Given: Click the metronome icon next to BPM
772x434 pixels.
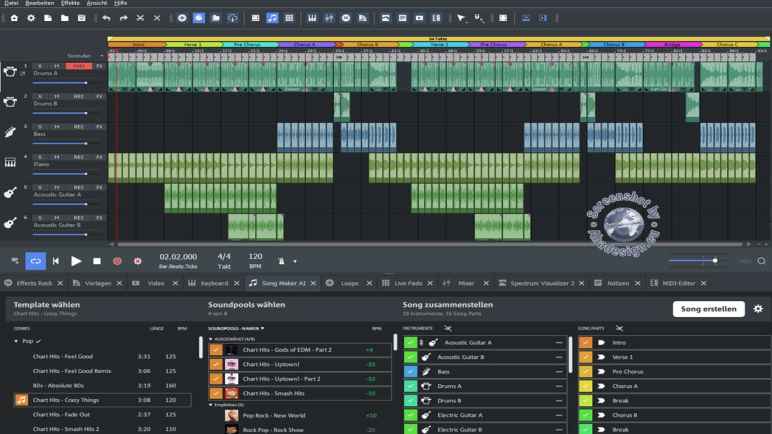Looking at the screenshot, I should click(x=281, y=261).
